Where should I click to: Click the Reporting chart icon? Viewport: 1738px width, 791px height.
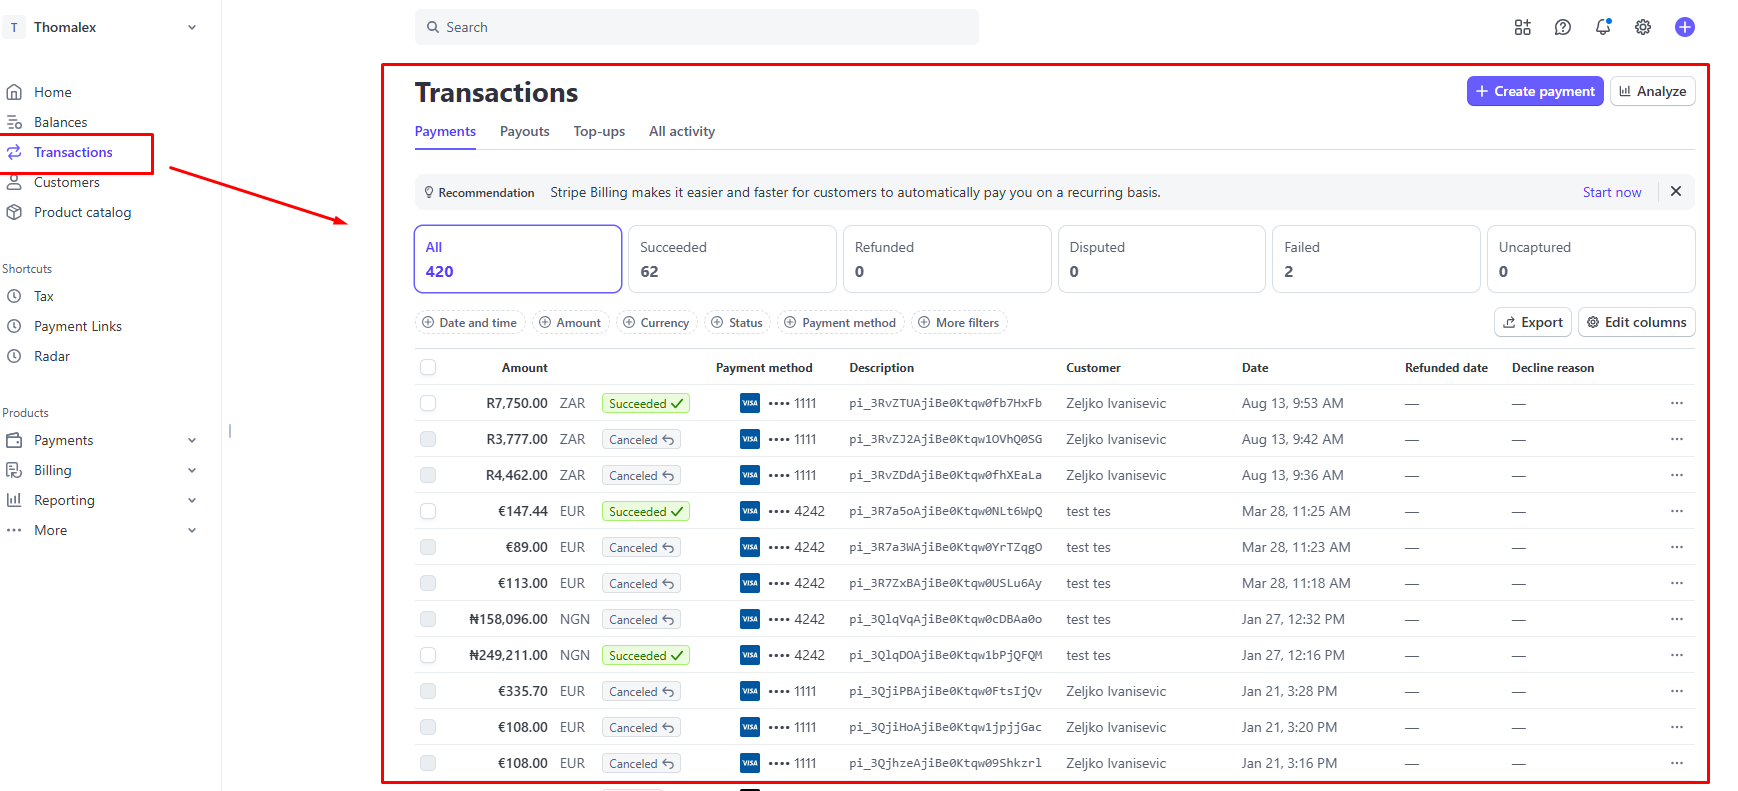pyautogui.click(x=14, y=500)
